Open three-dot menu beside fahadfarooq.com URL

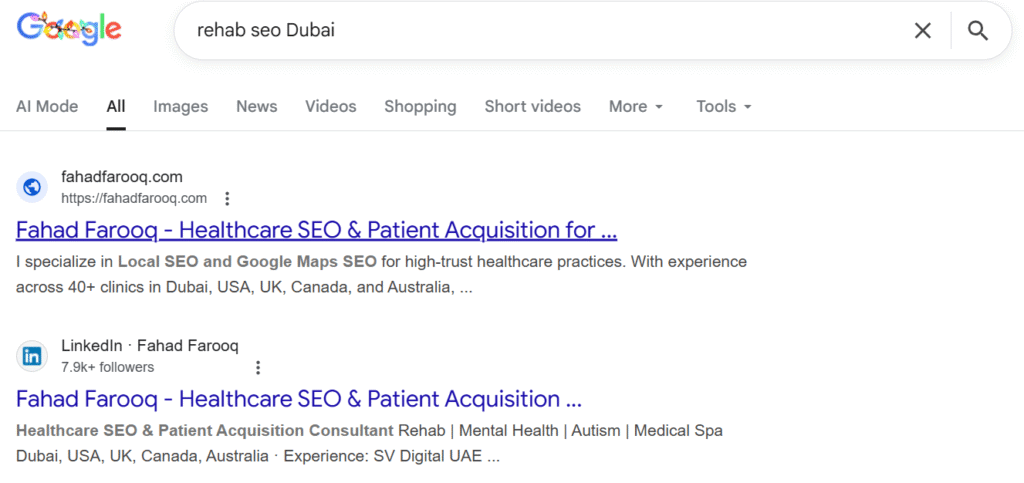pos(227,198)
